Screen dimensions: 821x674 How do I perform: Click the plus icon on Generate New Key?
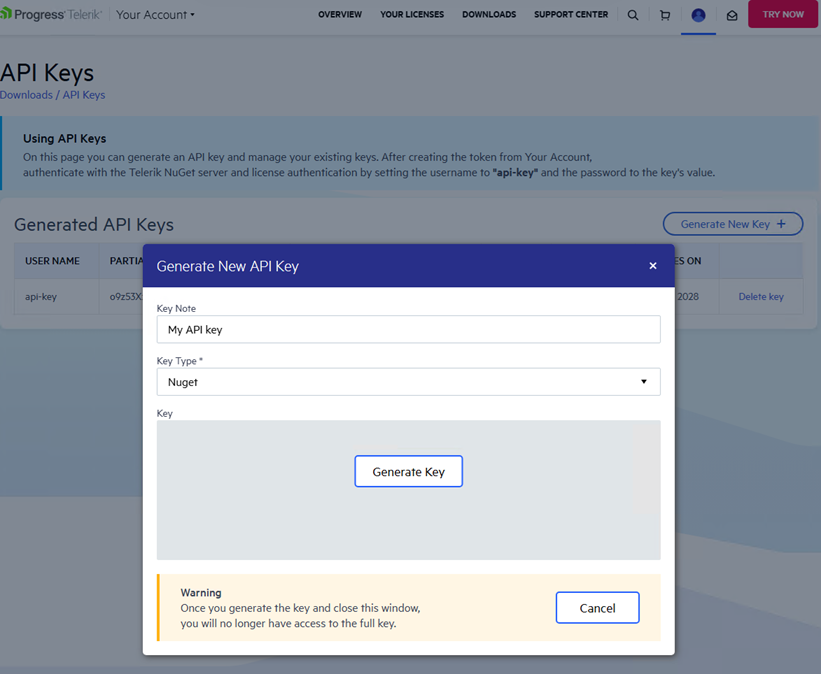[x=781, y=223]
